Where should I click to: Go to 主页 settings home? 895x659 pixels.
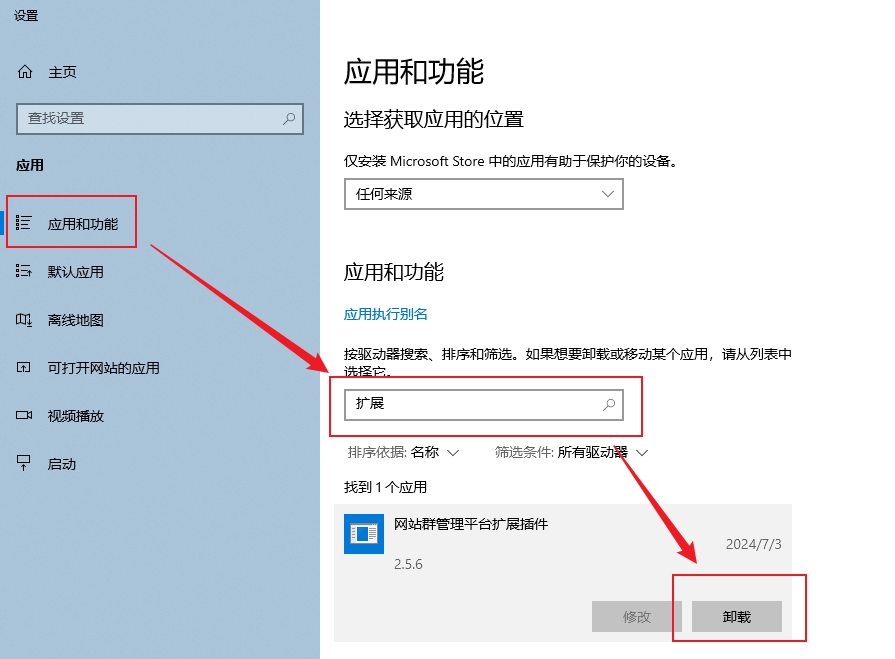pyautogui.click(x=62, y=72)
